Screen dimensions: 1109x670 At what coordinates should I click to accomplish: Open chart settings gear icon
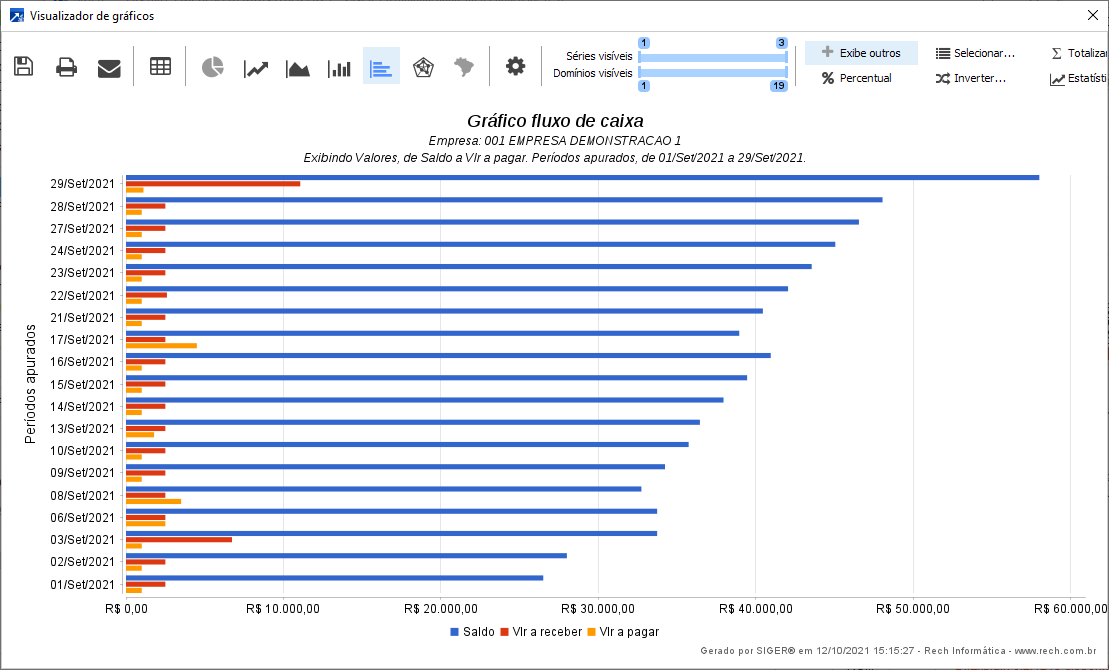click(x=515, y=67)
